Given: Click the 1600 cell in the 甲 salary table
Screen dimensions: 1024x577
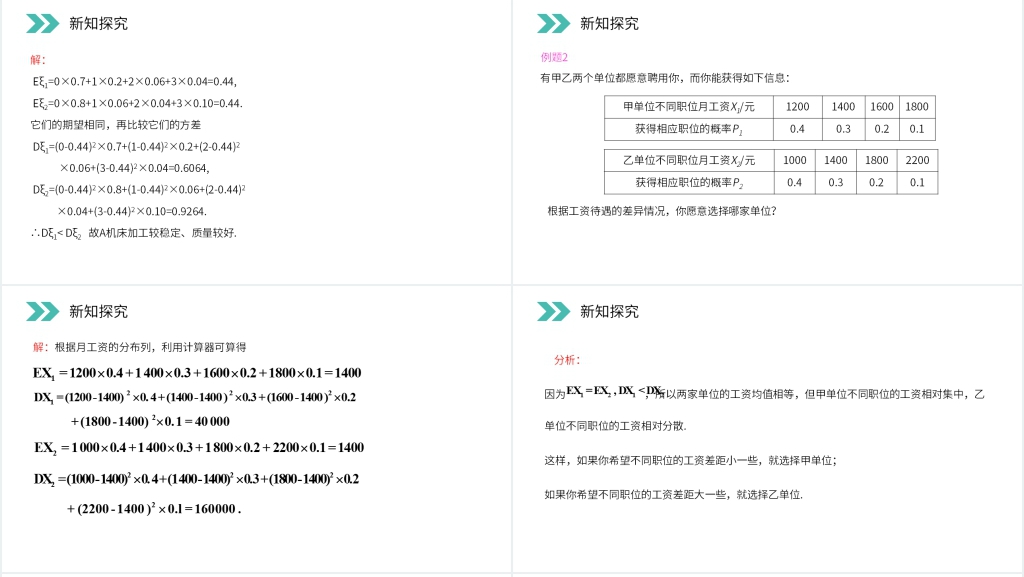Looking at the screenshot, I should pyautogui.click(x=882, y=107).
